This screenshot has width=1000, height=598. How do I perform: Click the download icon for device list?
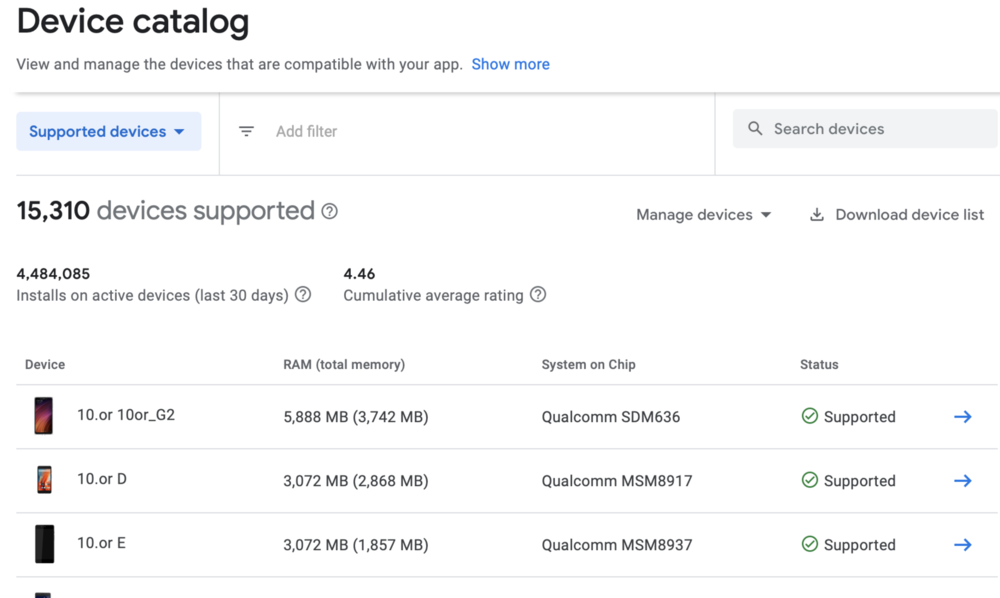pos(817,214)
